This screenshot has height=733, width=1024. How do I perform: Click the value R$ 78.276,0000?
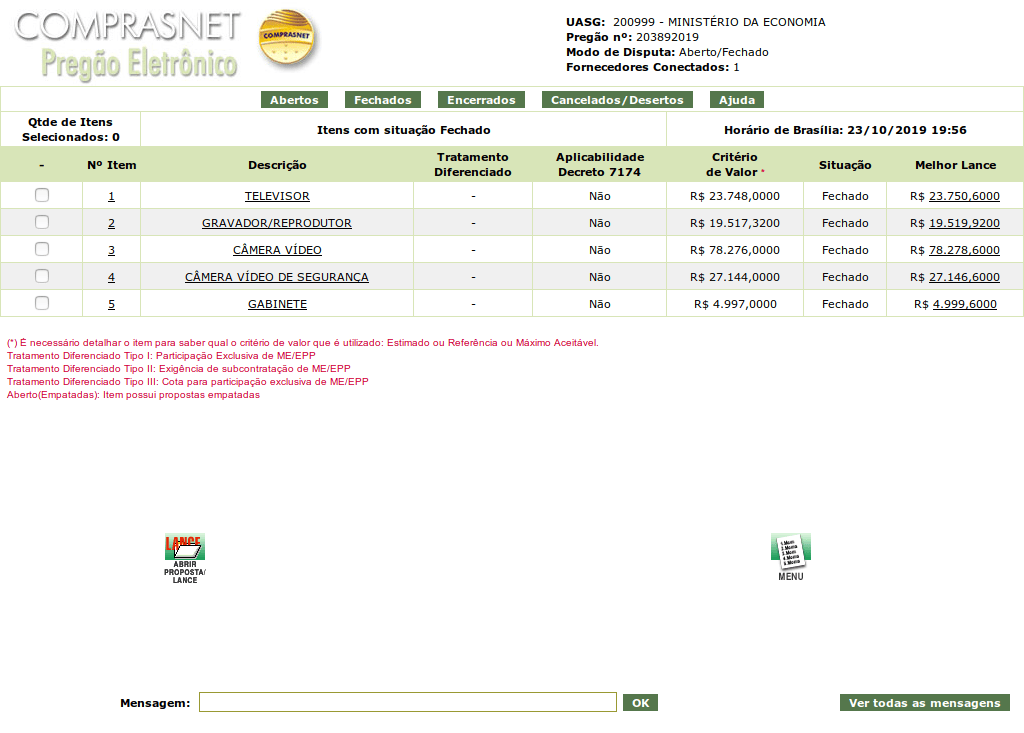point(735,250)
